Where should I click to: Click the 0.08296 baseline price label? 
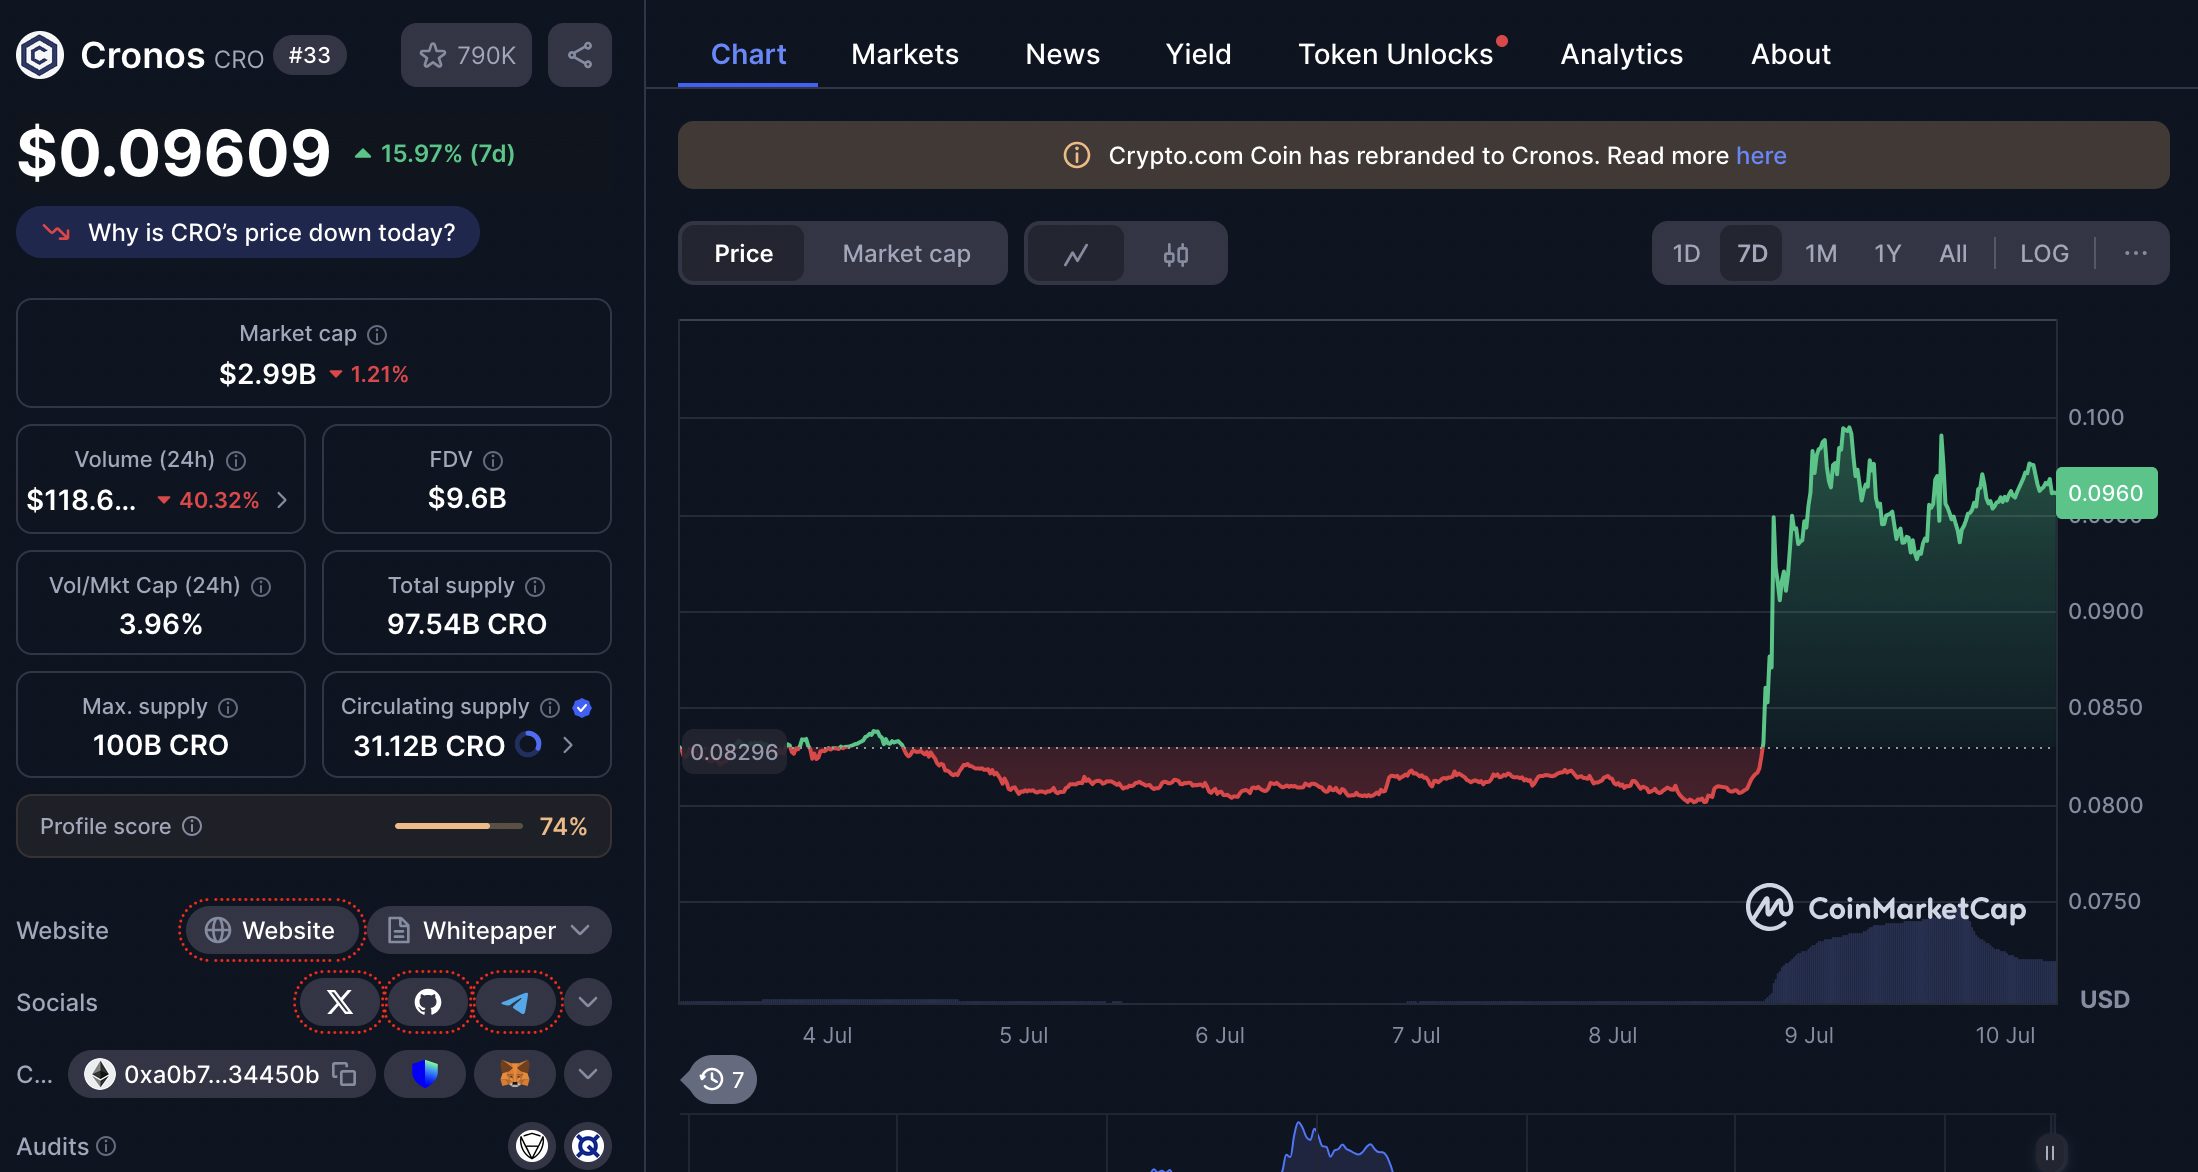coord(733,752)
